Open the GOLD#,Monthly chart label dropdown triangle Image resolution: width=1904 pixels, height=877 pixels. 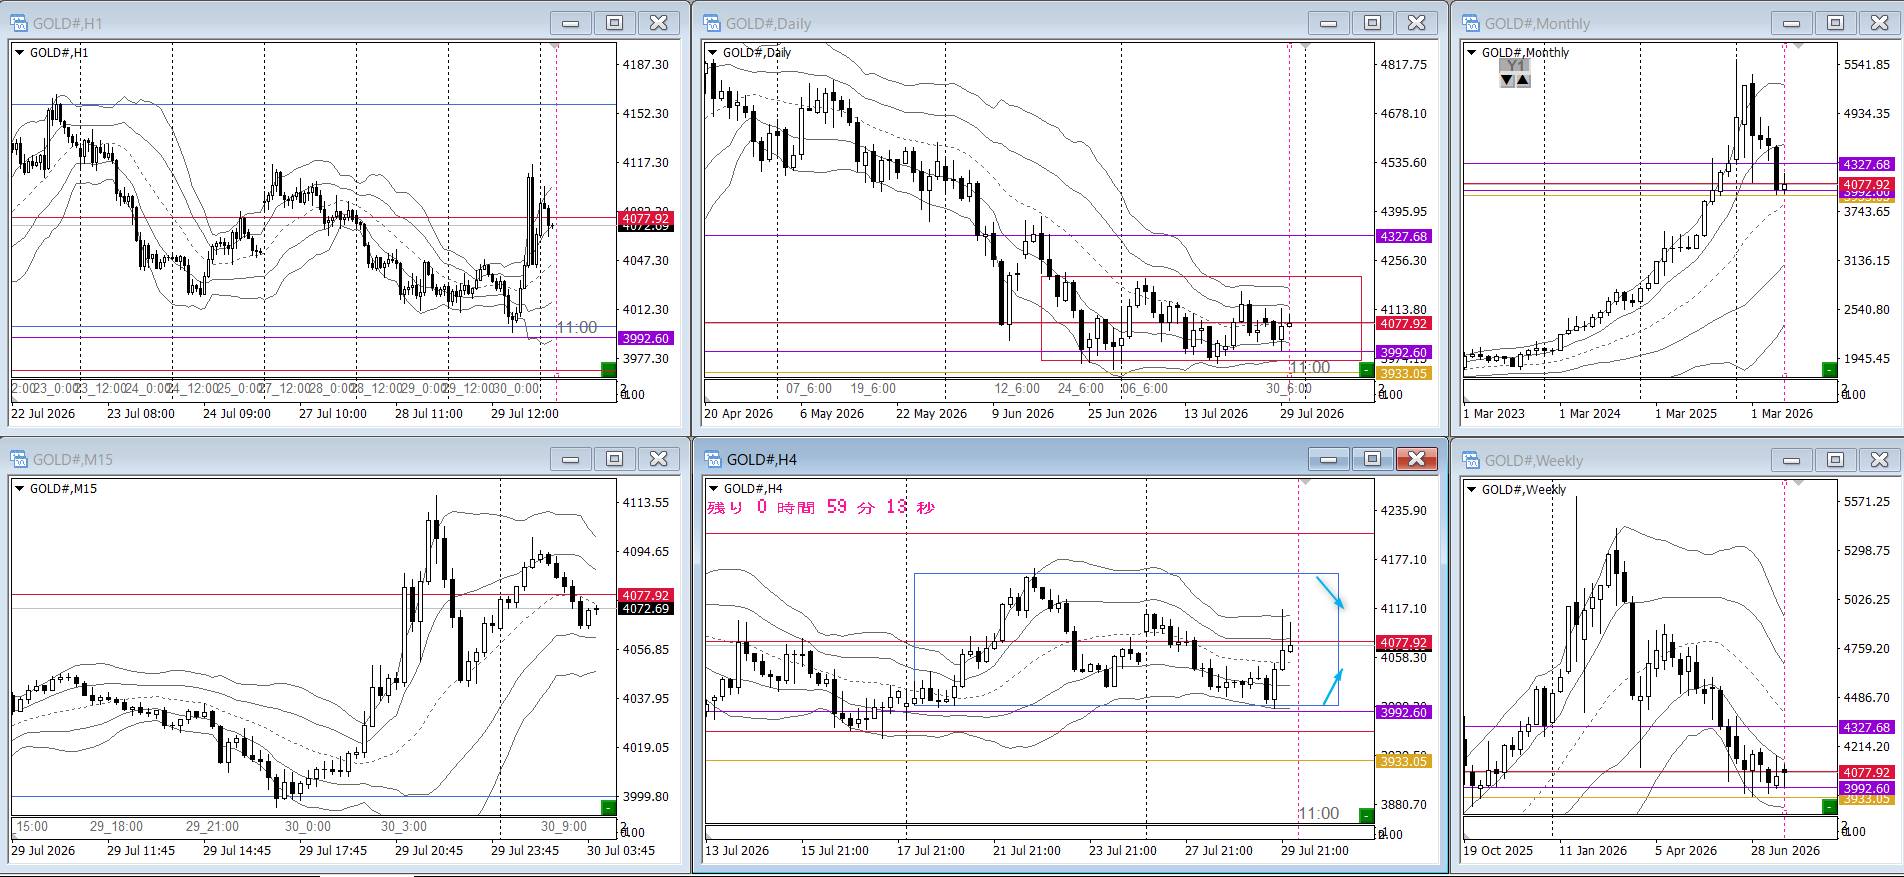click(1472, 53)
